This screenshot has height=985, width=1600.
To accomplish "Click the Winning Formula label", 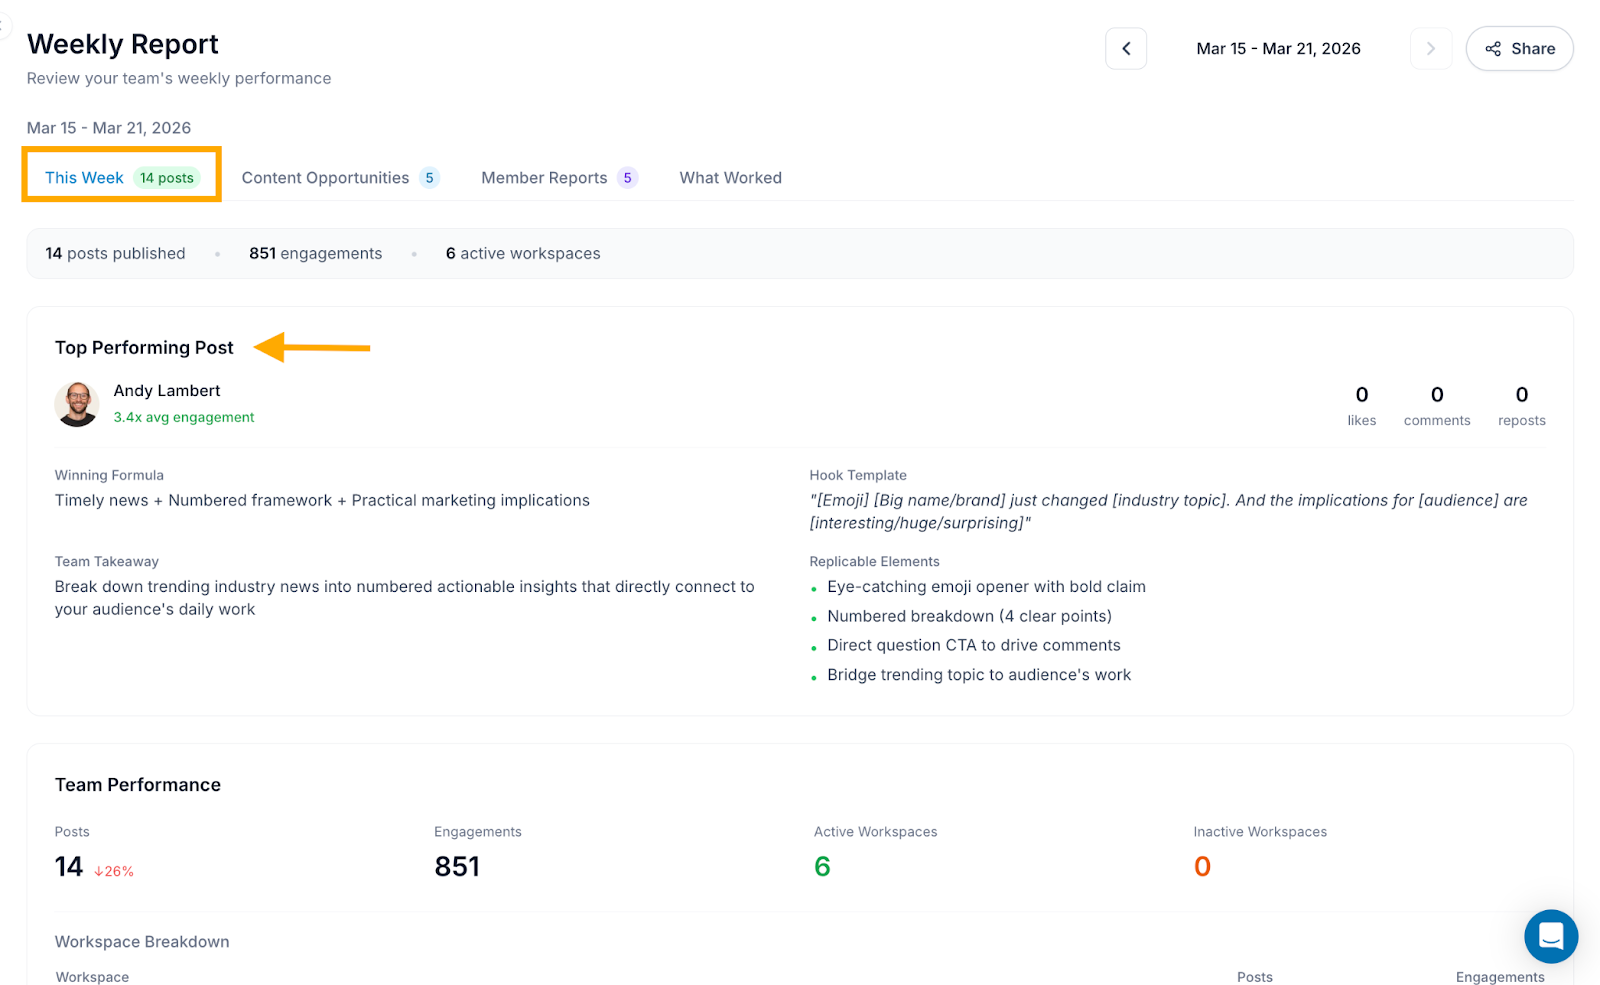I will 109,475.
